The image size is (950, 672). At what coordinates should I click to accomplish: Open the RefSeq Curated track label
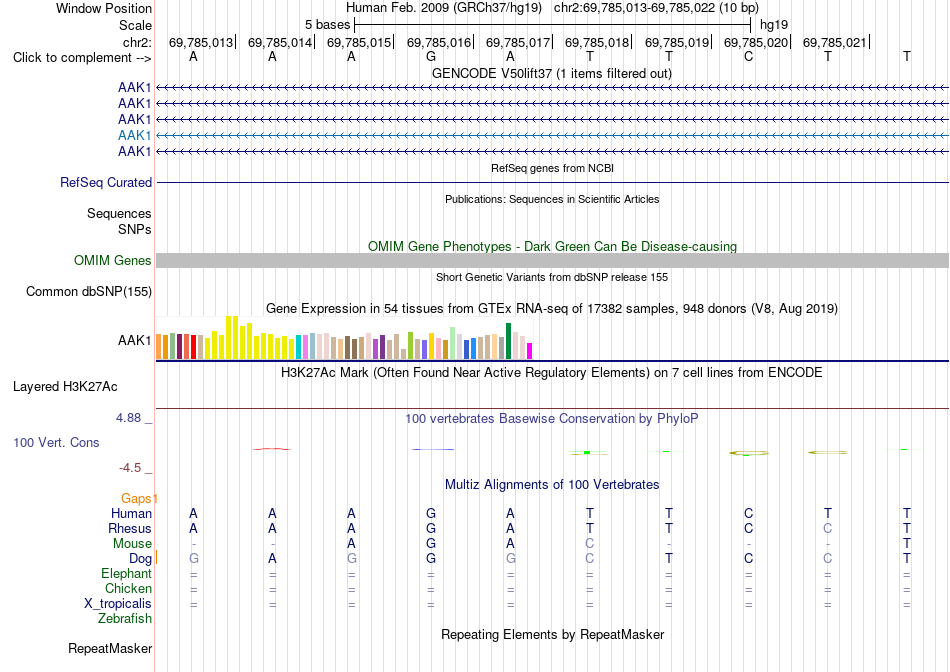pyautogui.click(x=106, y=182)
